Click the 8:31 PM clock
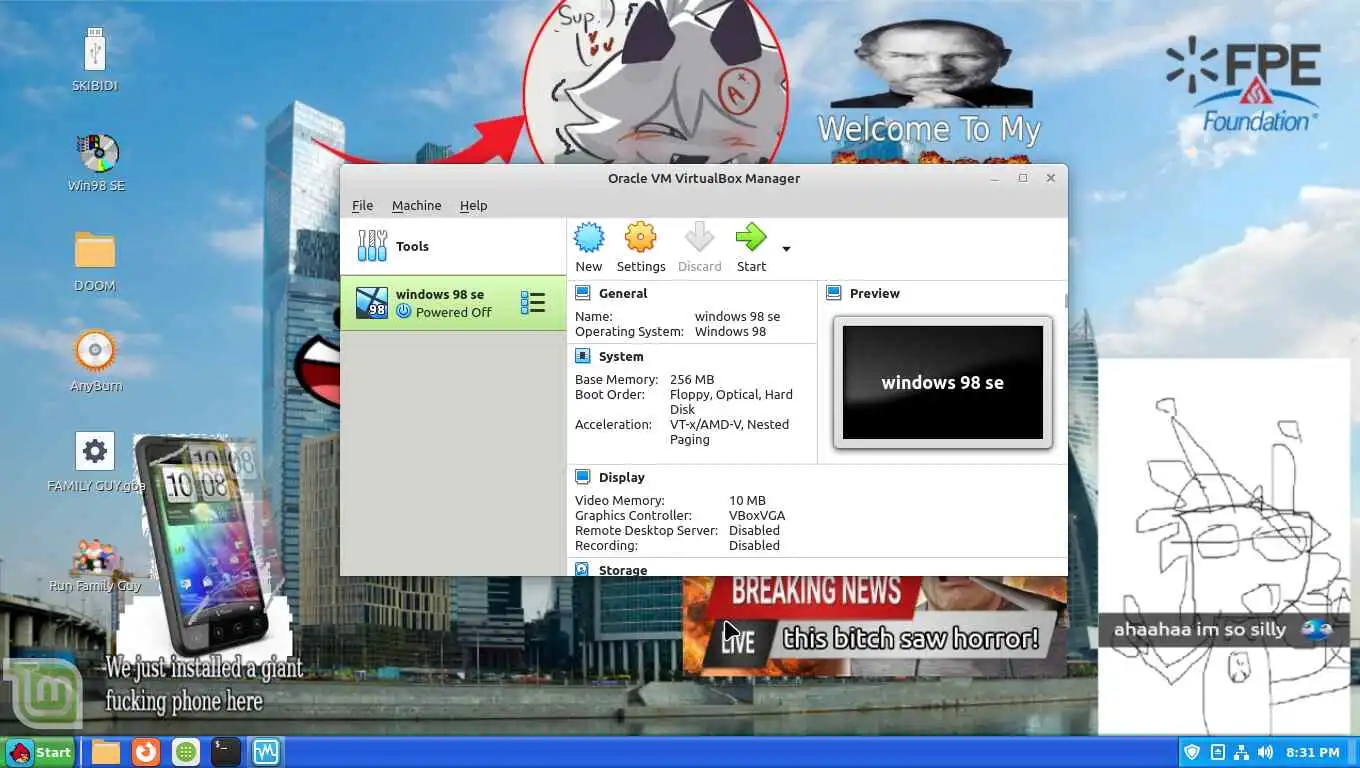 tap(1313, 752)
